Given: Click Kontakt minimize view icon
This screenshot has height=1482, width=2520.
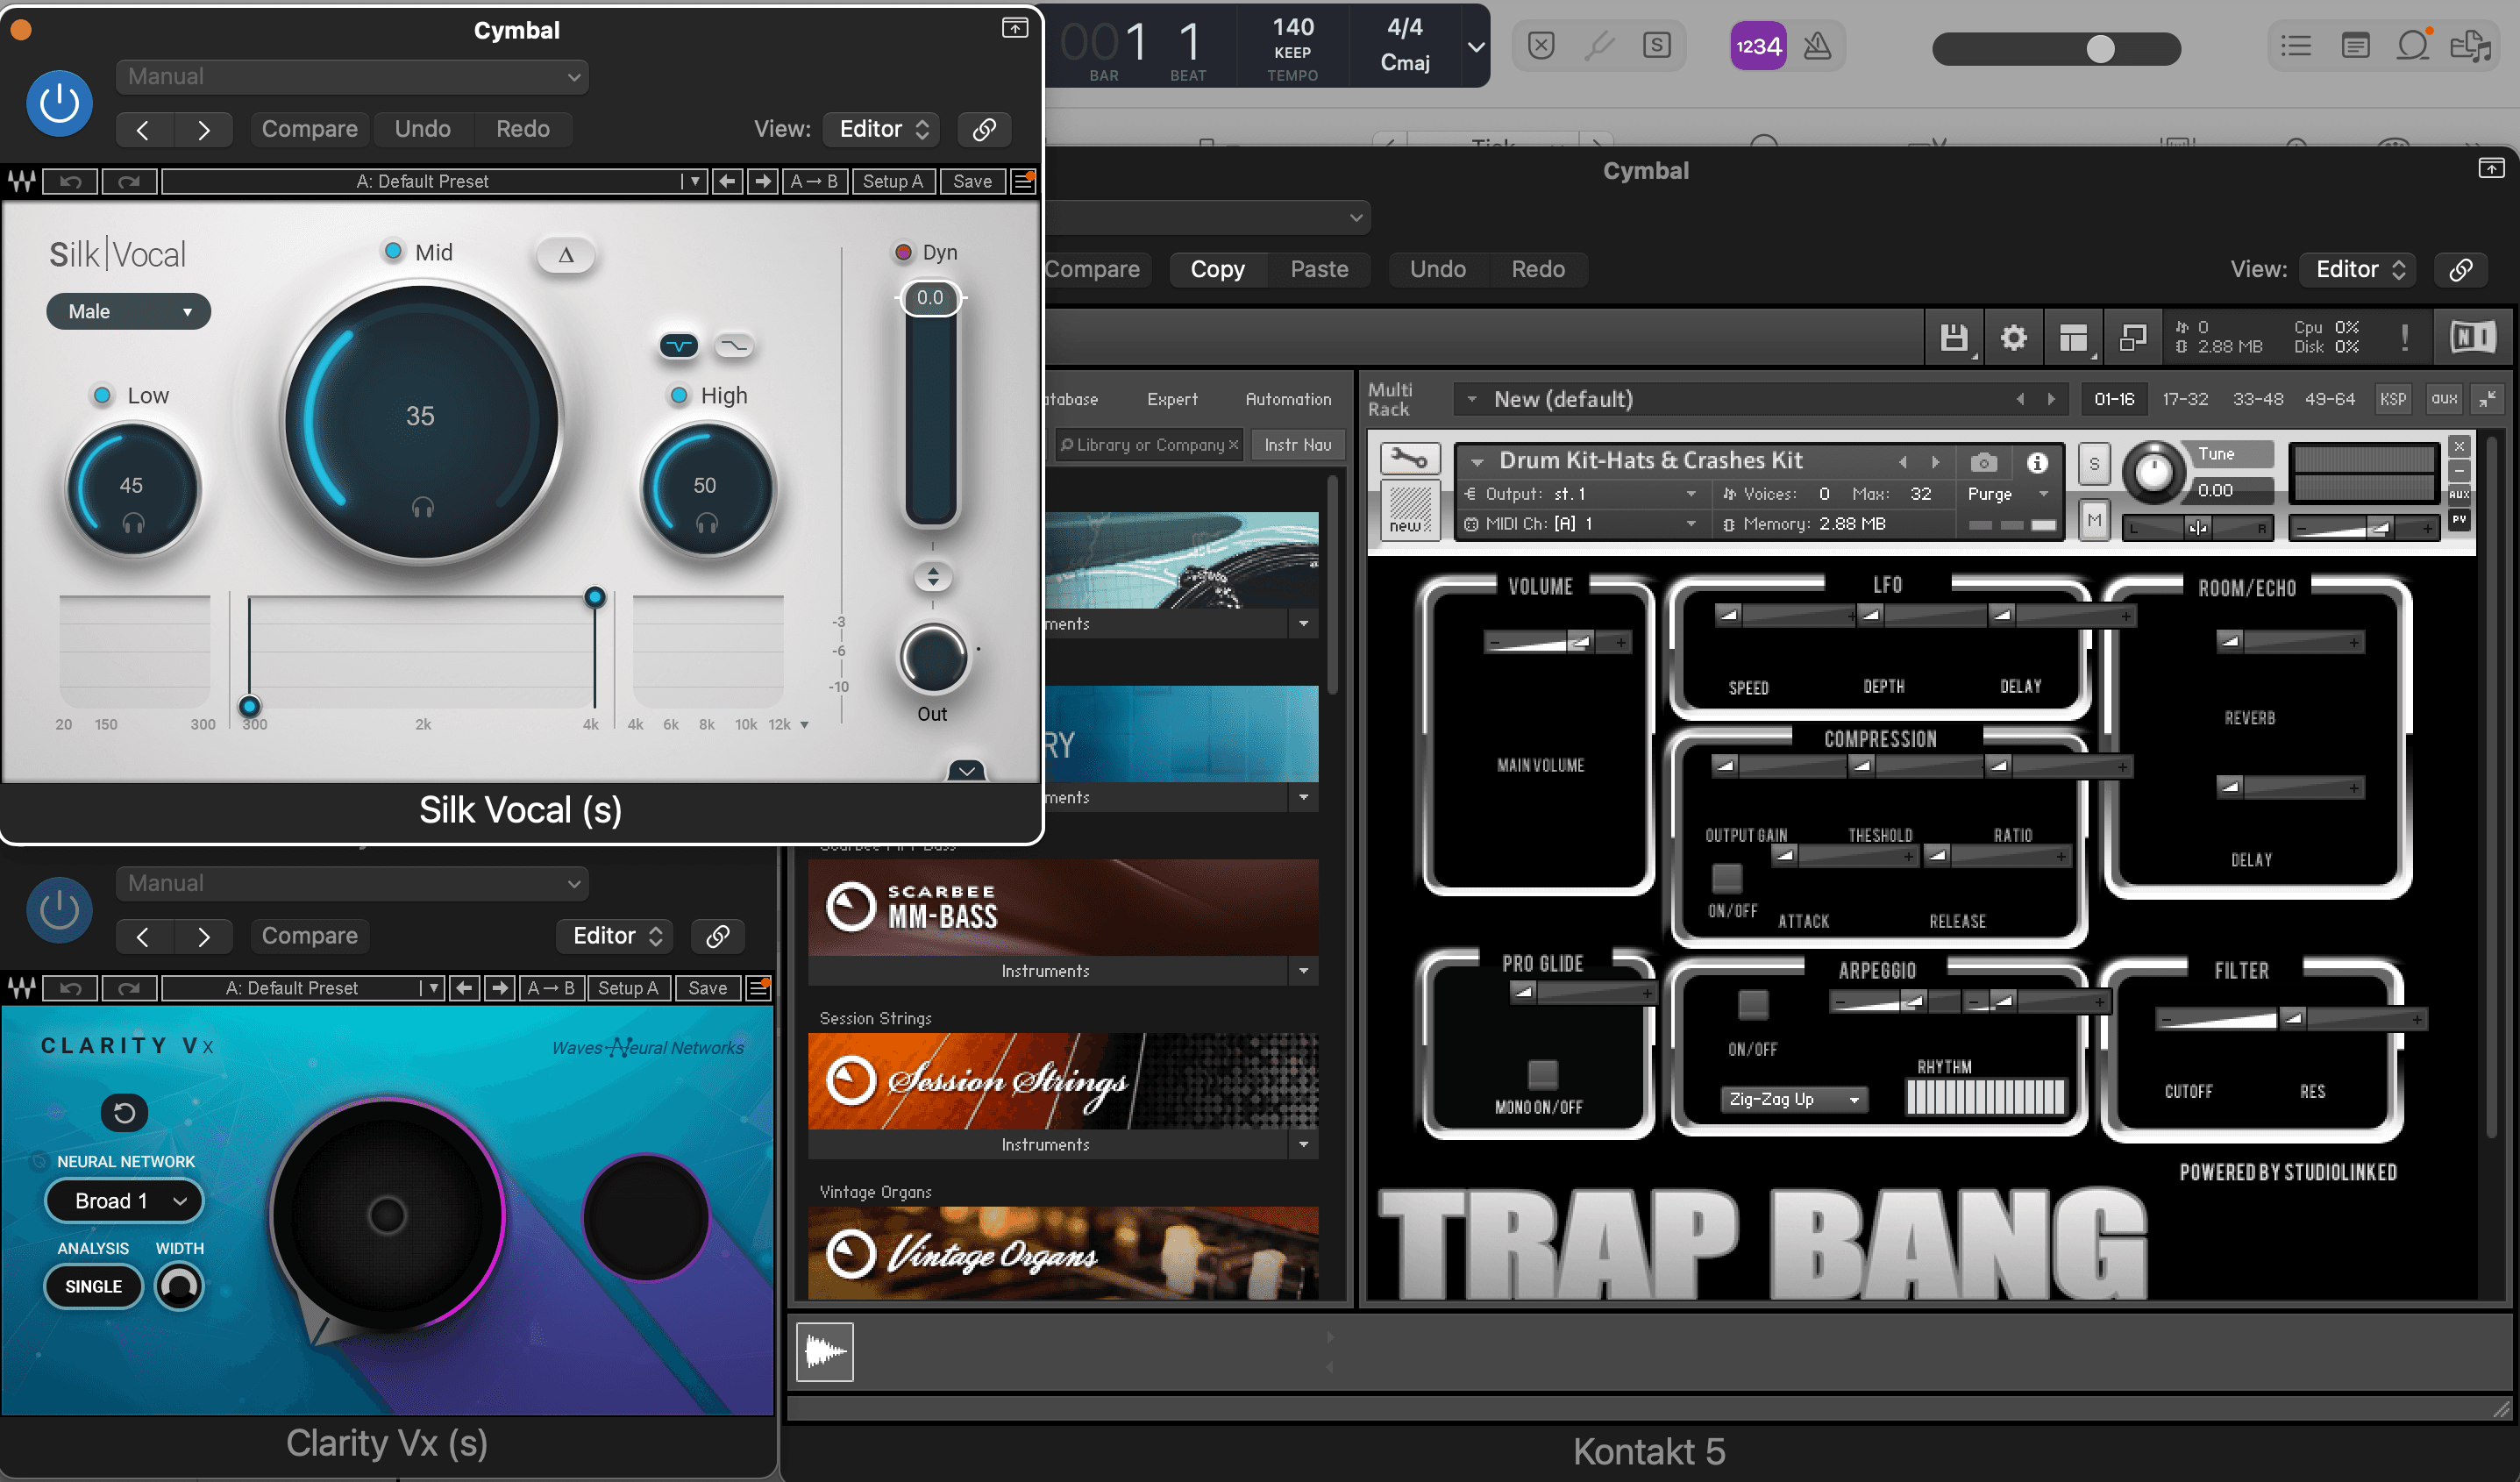Looking at the screenshot, I should (2132, 338).
